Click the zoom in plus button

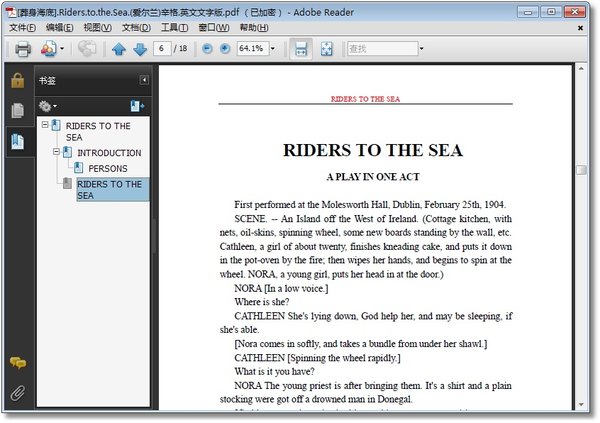click(224, 49)
